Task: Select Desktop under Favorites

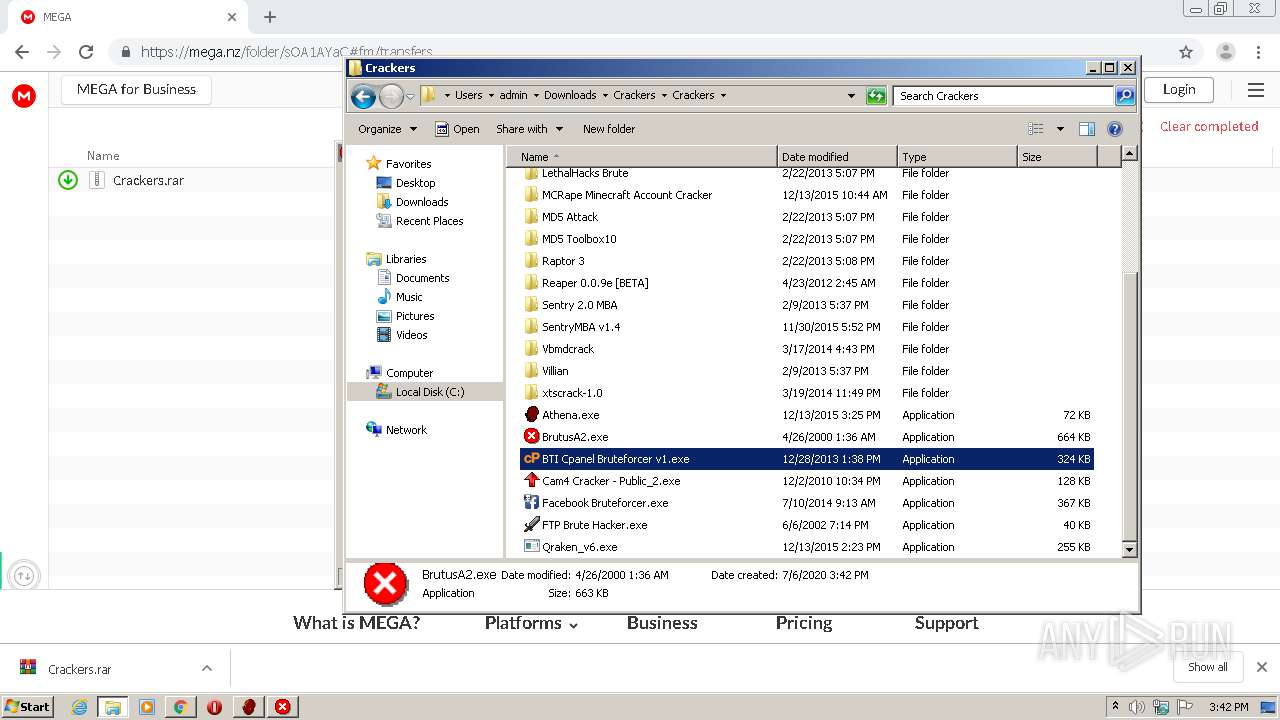Action: [x=415, y=183]
